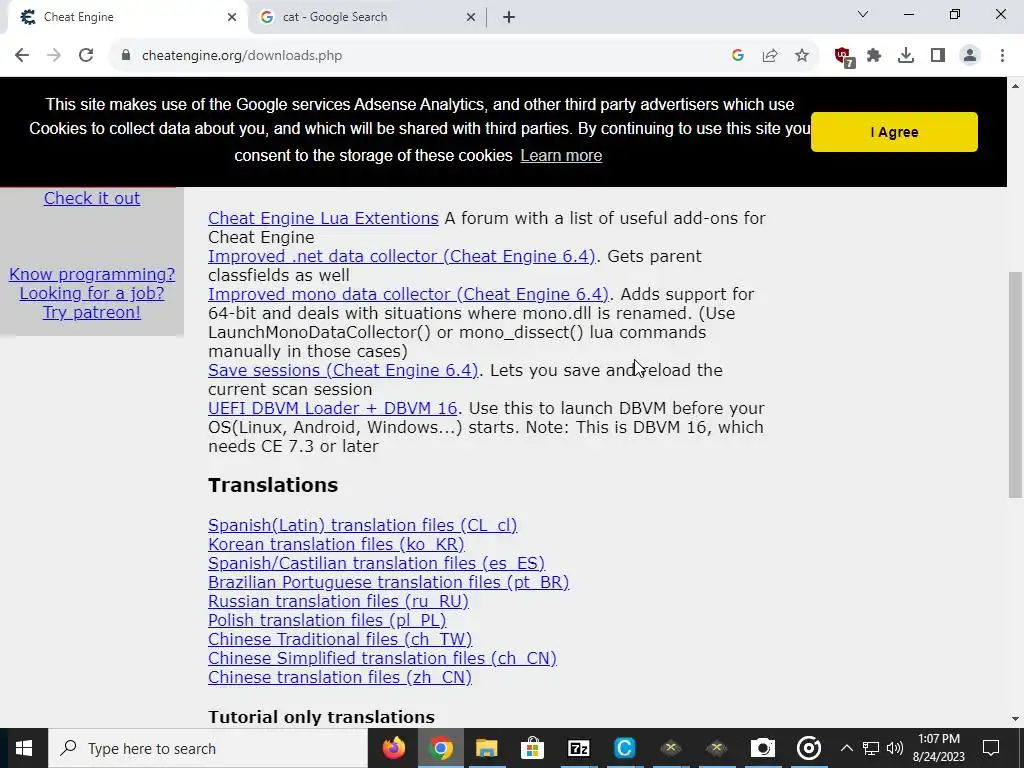Download Chinese Simplified translation files
The width and height of the screenshot is (1024, 768).
[x=382, y=658]
